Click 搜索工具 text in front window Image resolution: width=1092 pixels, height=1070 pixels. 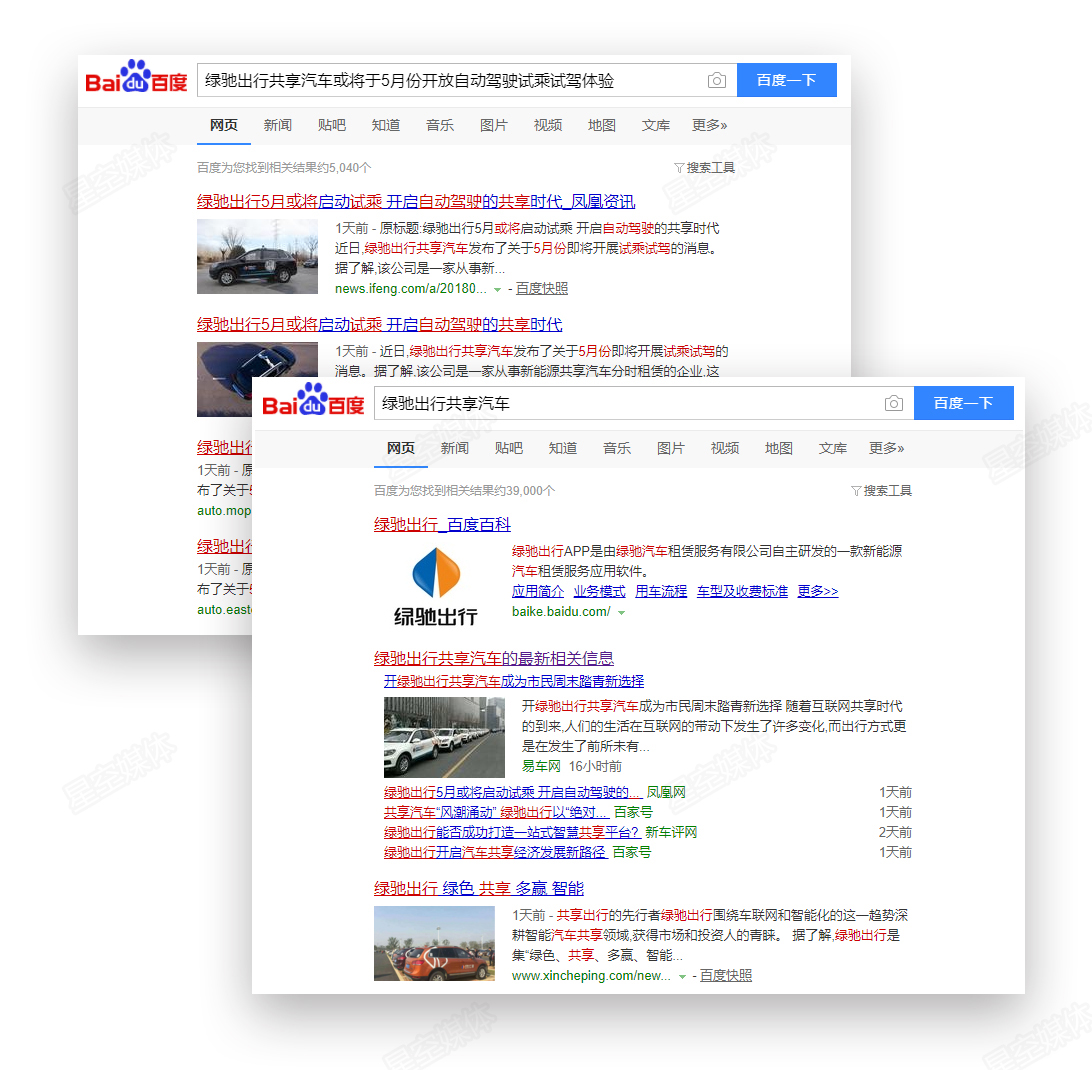tap(887, 491)
